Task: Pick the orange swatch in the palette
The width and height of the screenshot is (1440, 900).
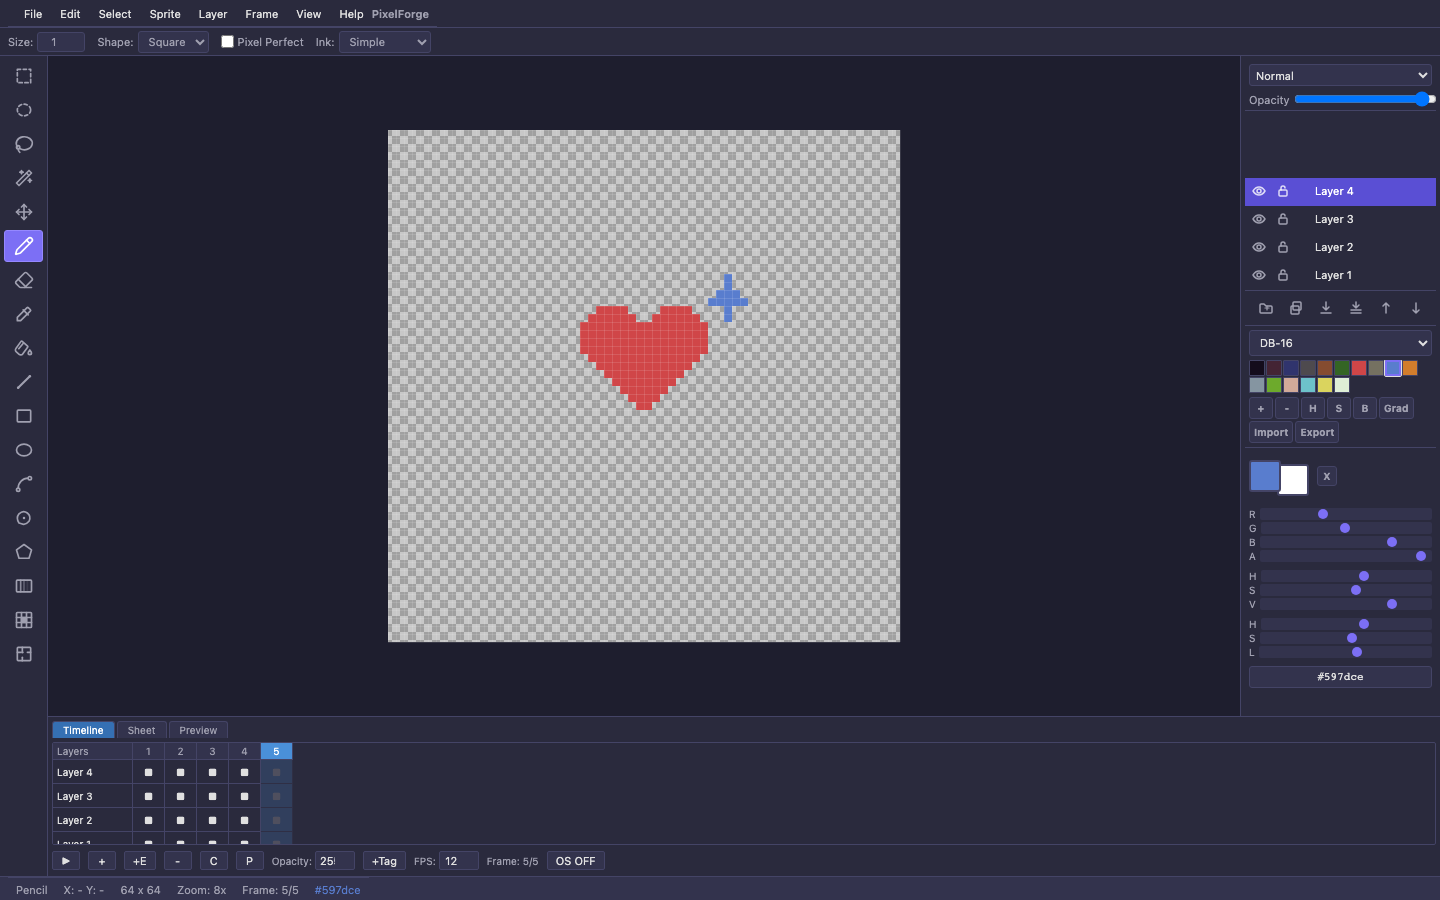Action: [x=1410, y=368]
